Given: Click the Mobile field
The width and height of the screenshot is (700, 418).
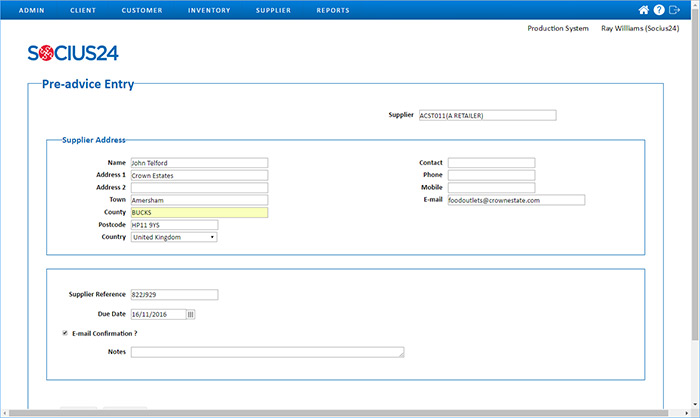Looking at the screenshot, I should (492, 188).
